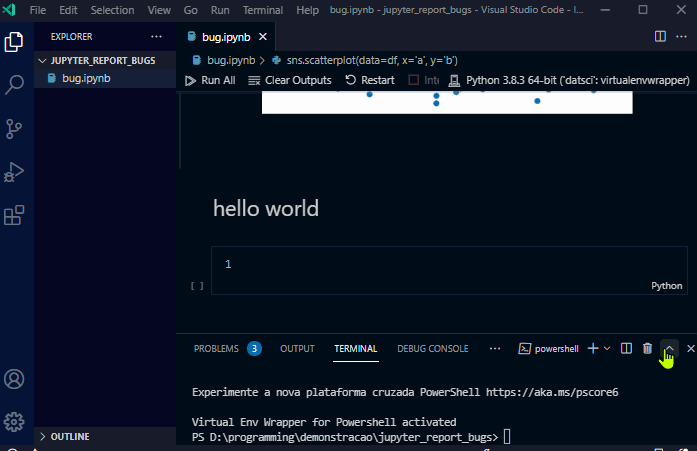Click the VS Code logo icon

[9, 9]
